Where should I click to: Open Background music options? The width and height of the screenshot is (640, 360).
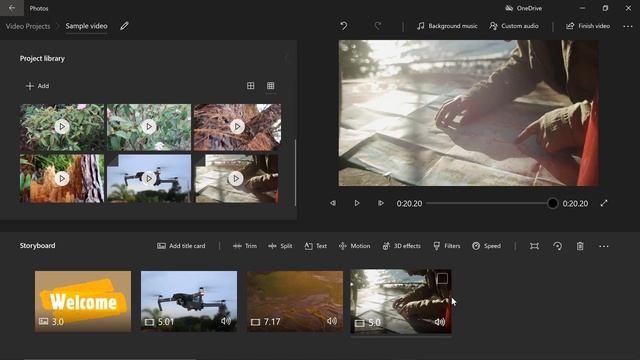[x=447, y=26]
